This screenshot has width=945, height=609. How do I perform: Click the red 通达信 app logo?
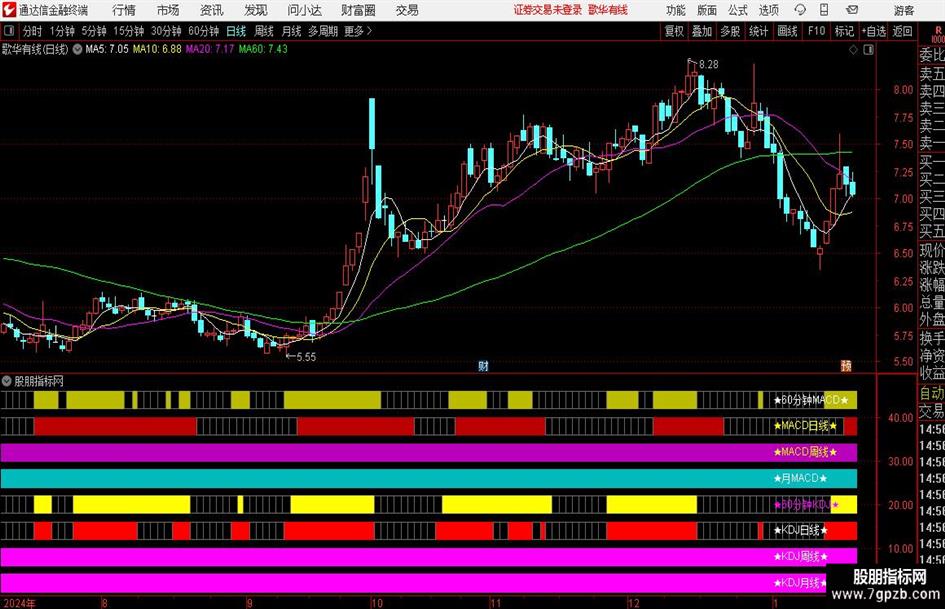coord(8,10)
